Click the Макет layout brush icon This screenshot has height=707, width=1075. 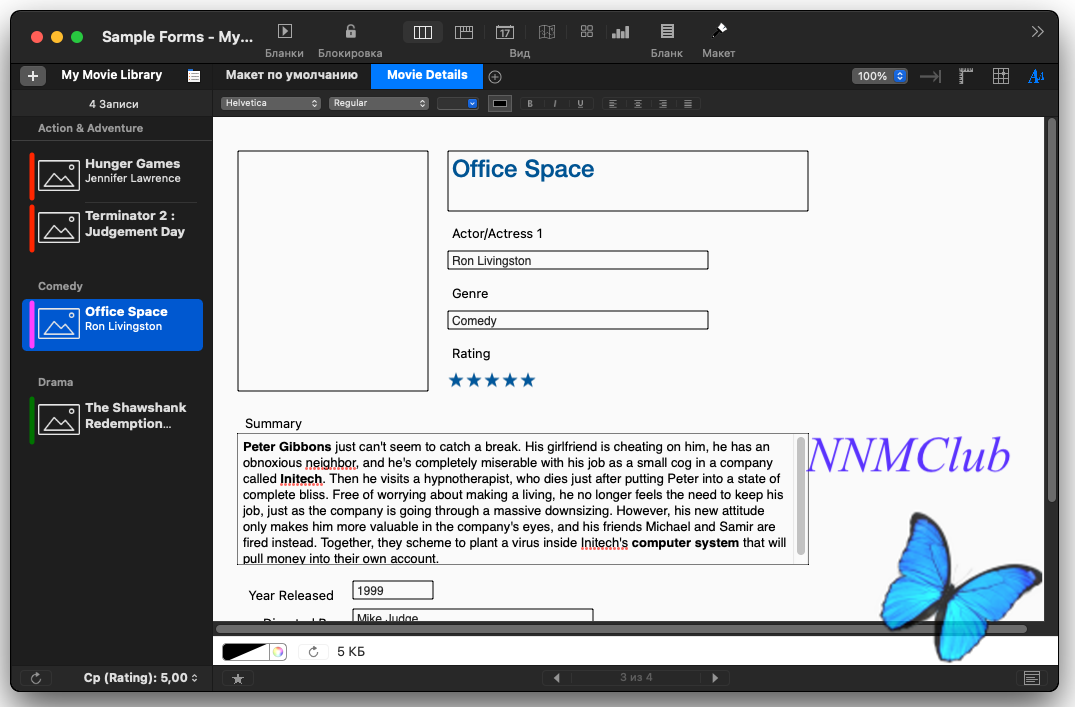(719, 32)
